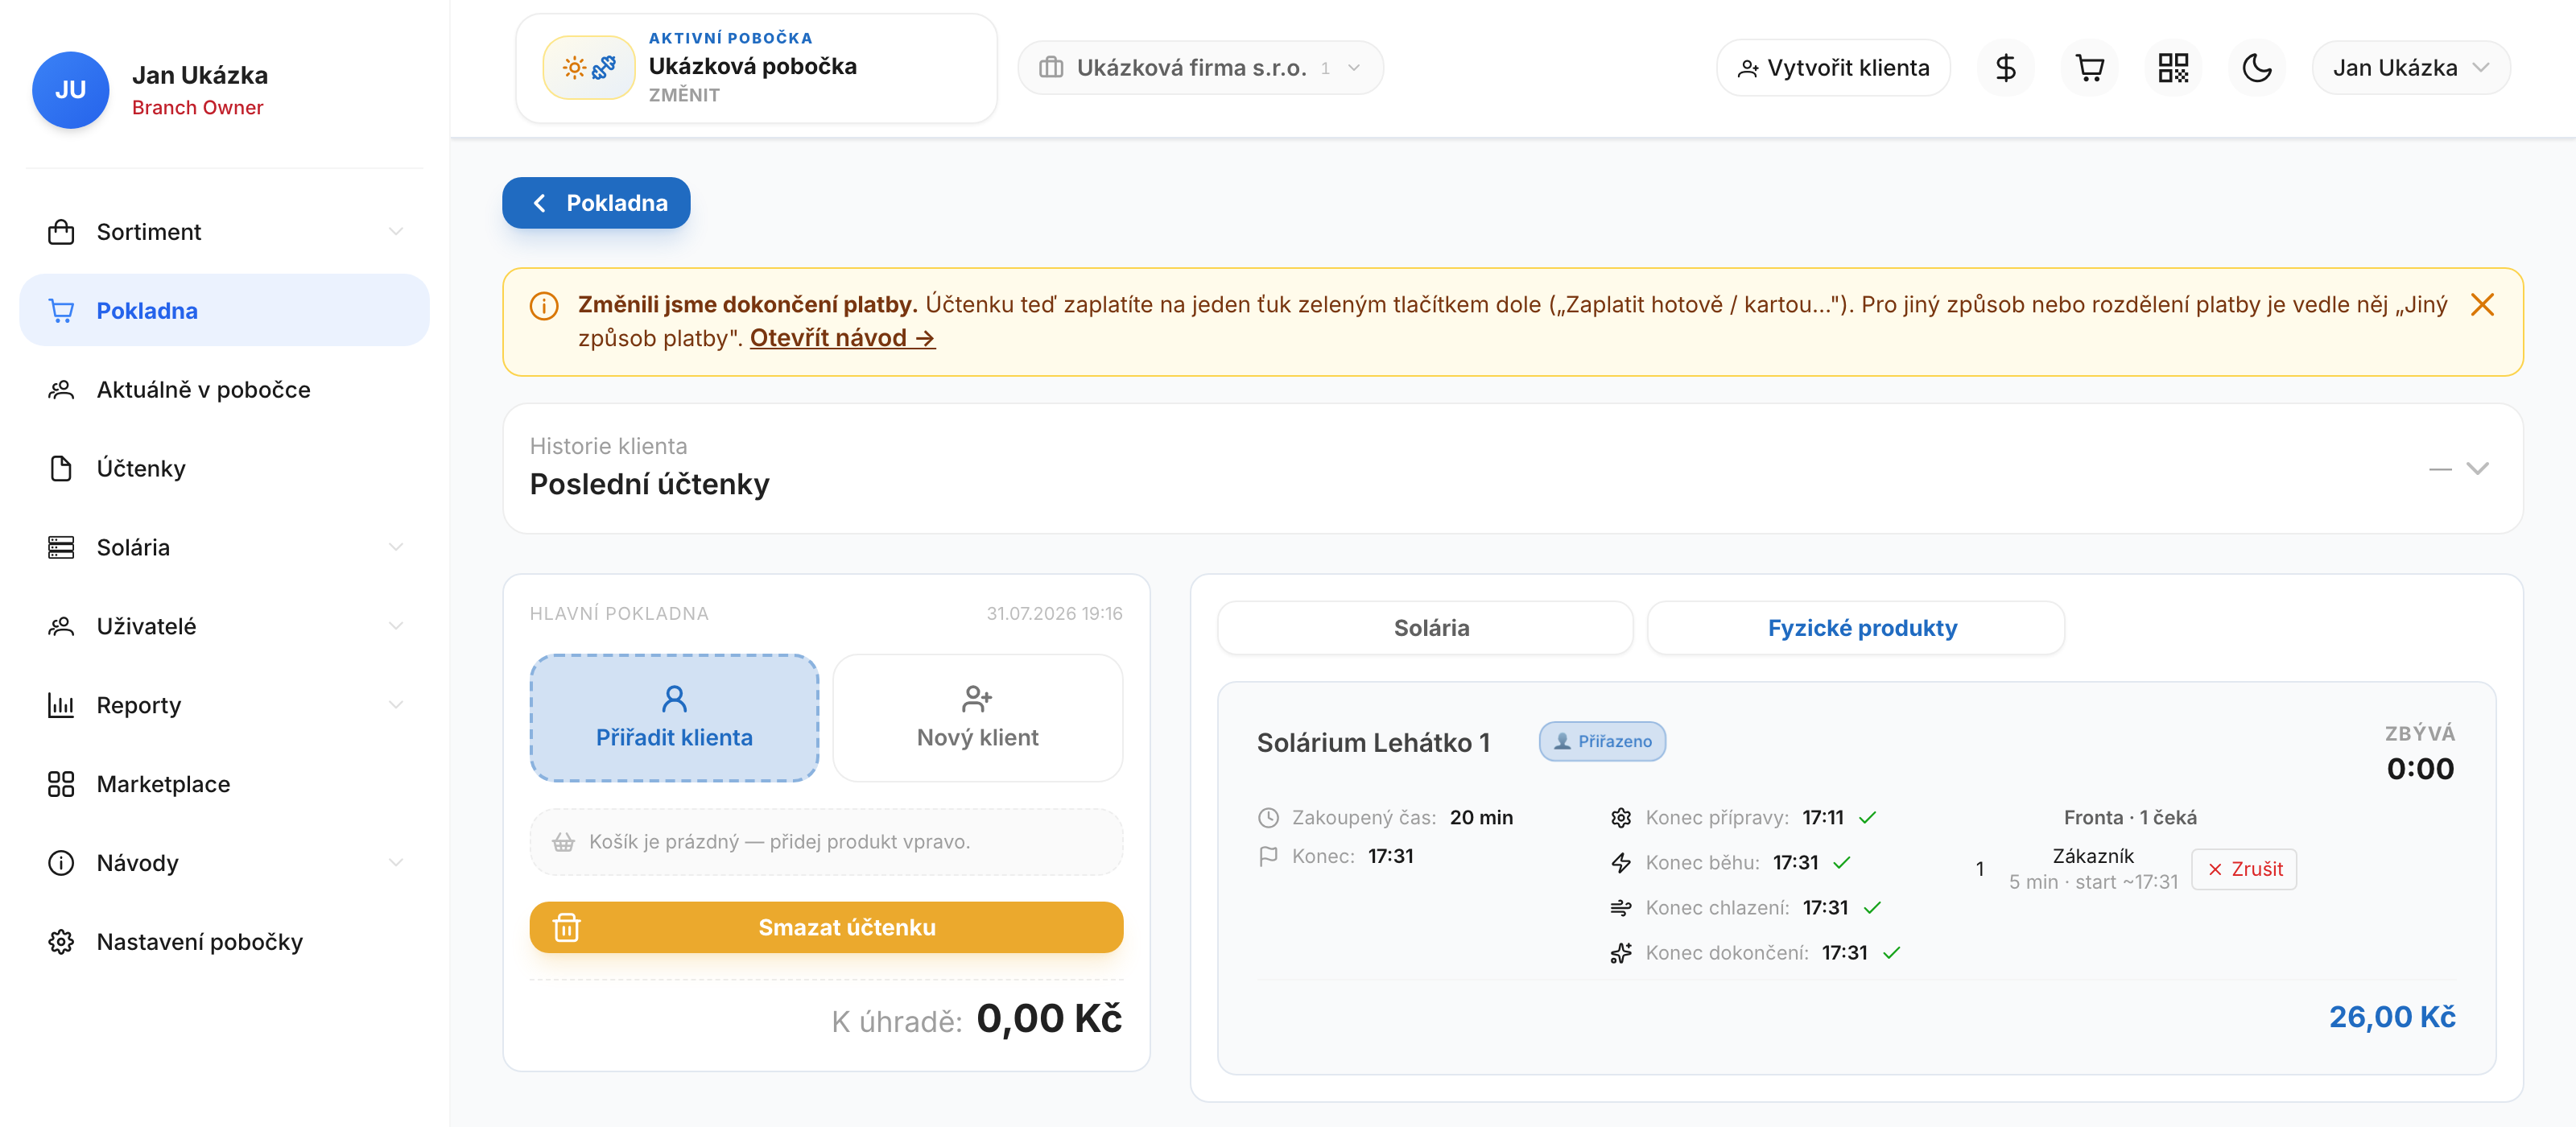The width and height of the screenshot is (2576, 1127).
Task: Open the Jan Ukázka user menu dropdown
Action: [x=2410, y=68]
